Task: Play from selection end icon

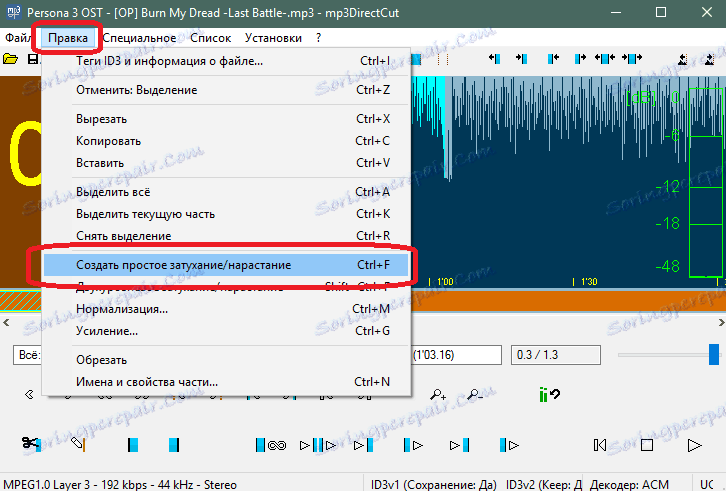Action: (509, 445)
